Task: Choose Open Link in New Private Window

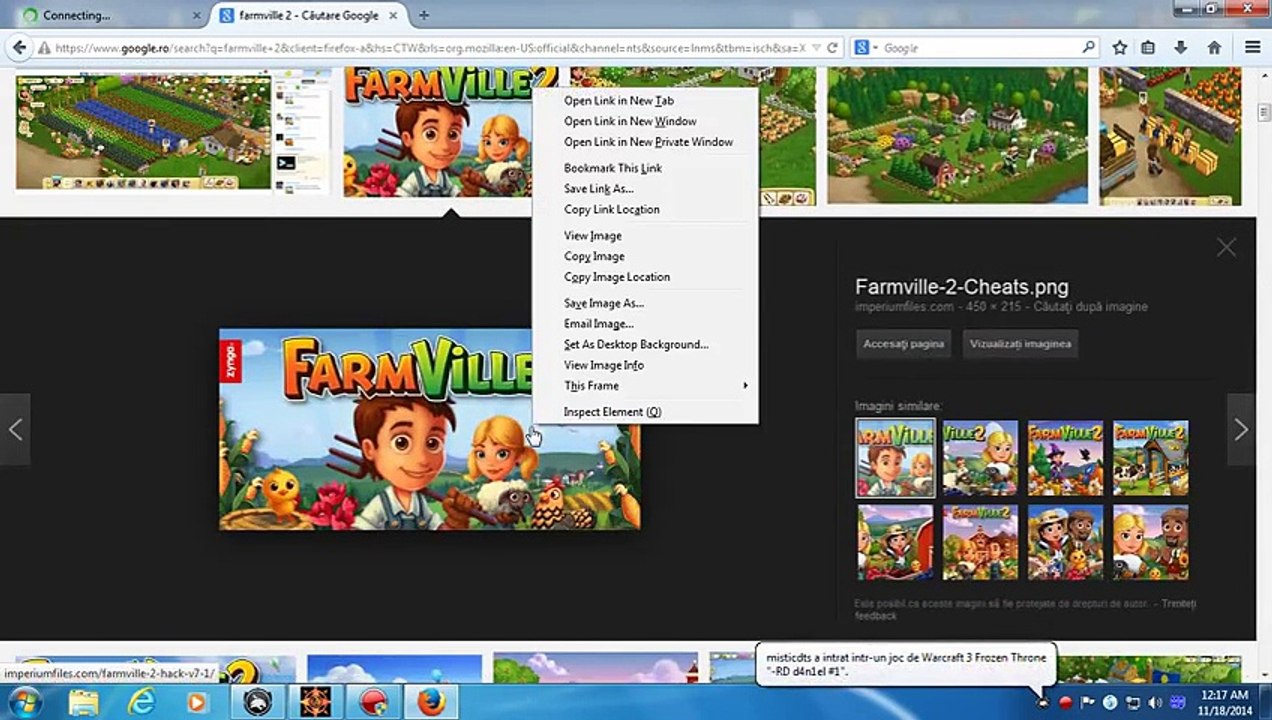Action: point(646,142)
